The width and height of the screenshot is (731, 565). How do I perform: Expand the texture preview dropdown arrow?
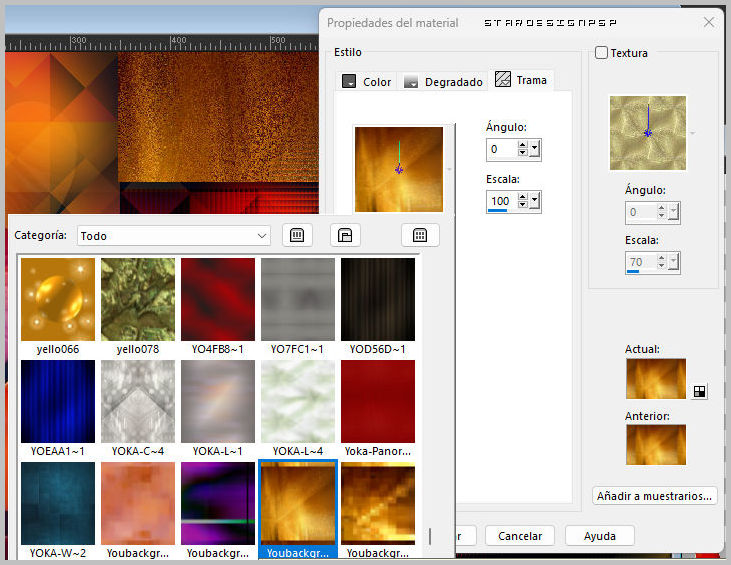point(693,133)
